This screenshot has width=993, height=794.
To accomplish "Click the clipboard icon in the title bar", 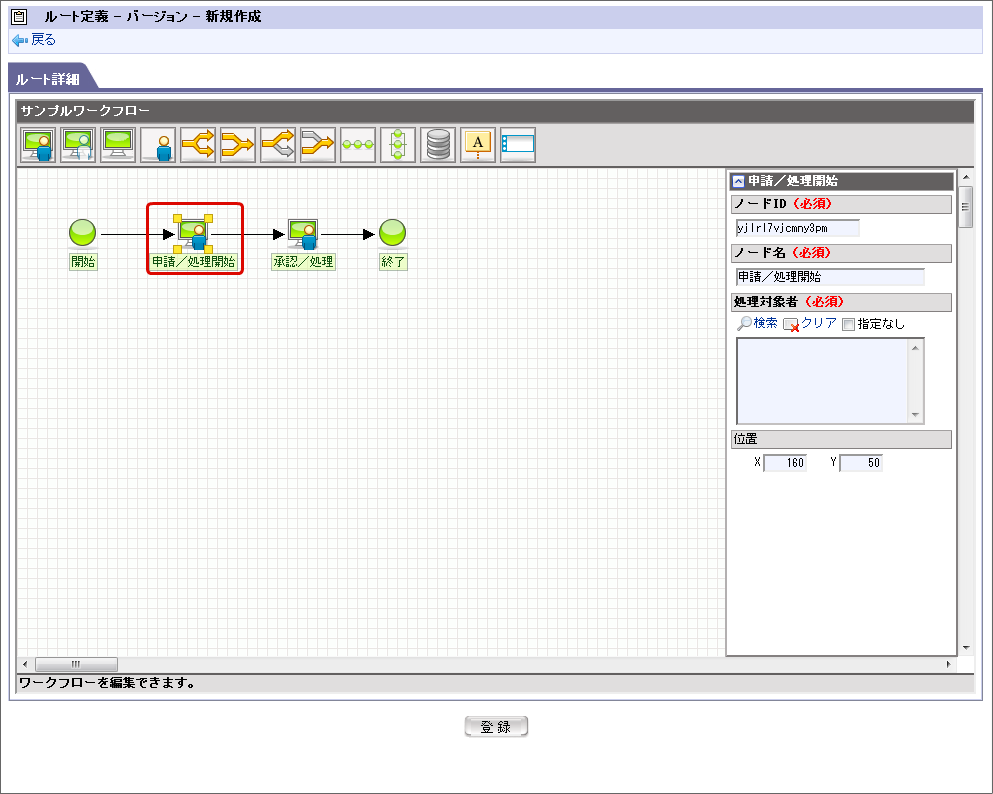I will (x=19, y=16).
